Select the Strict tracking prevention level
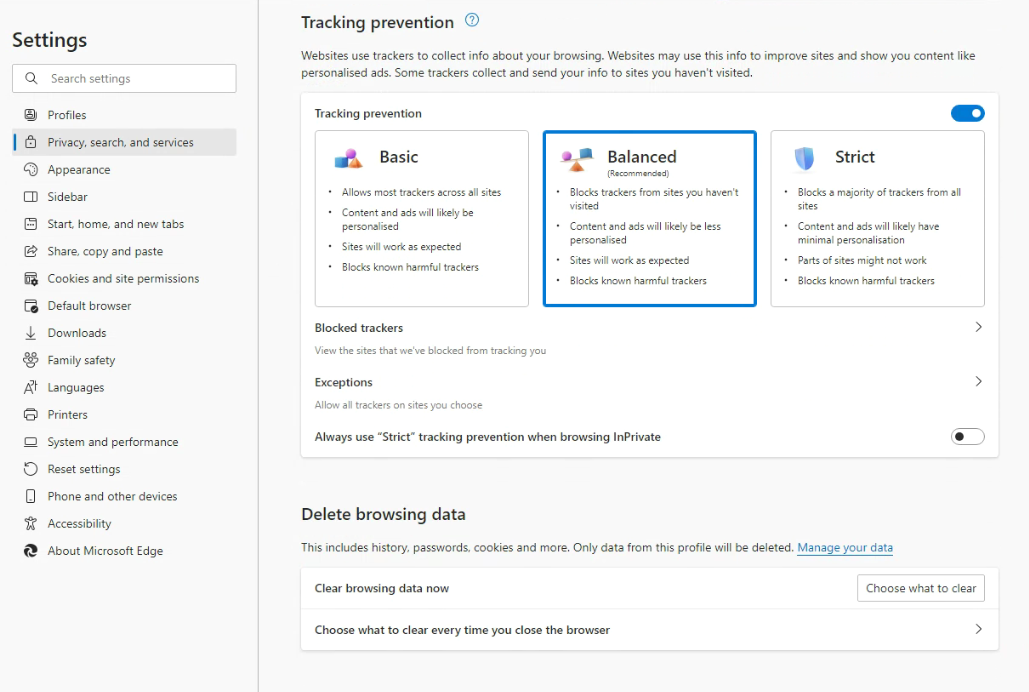 coord(877,217)
